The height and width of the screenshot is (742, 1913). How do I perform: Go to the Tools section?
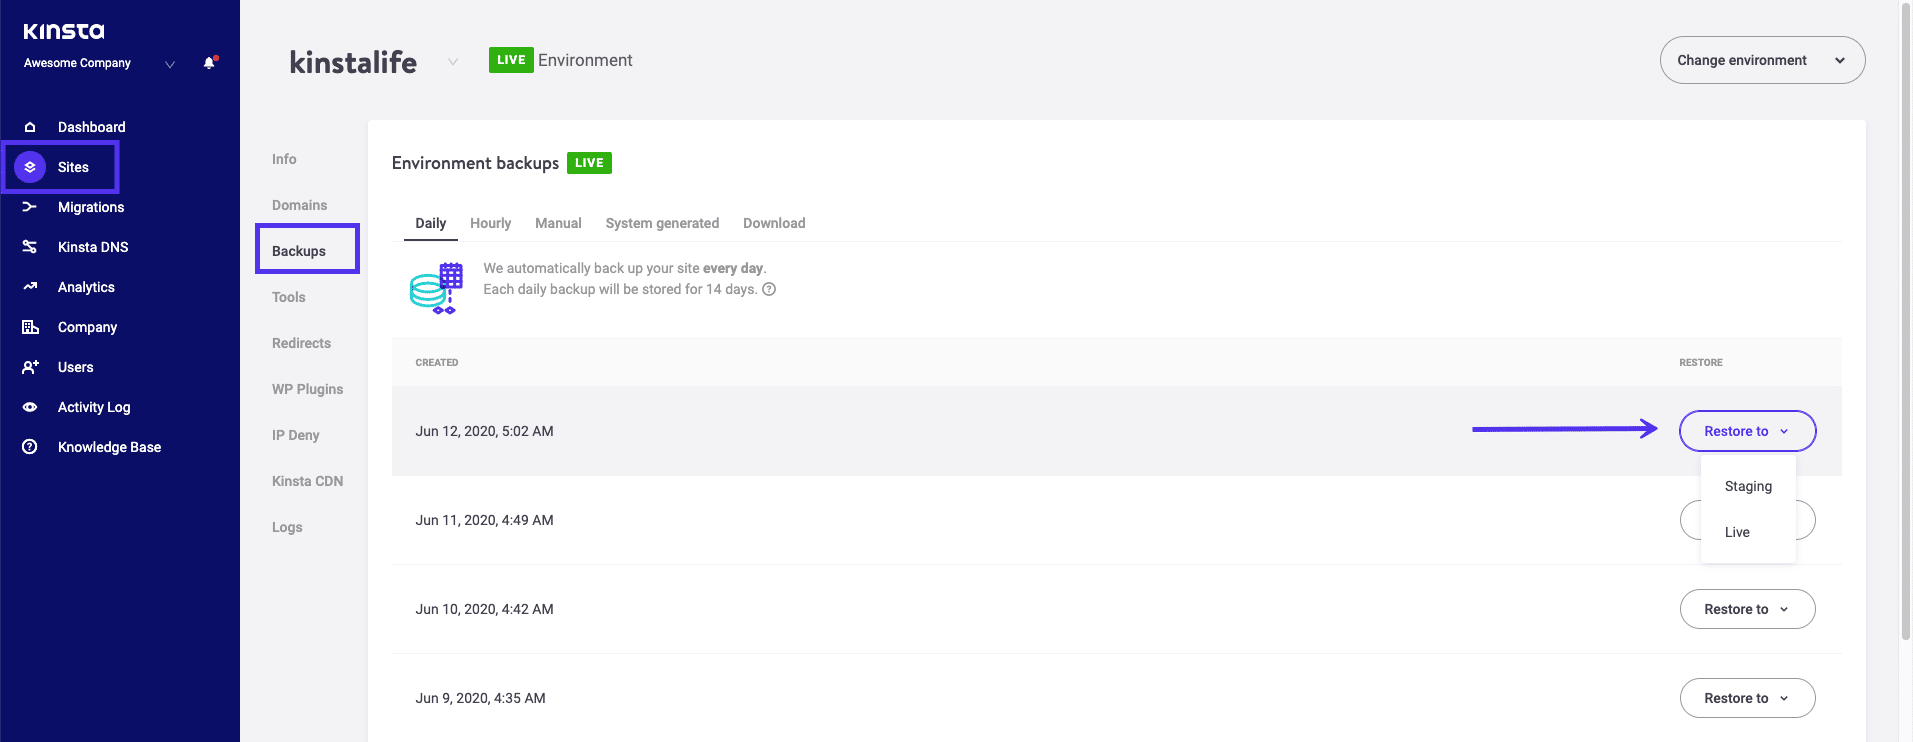(x=288, y=297)
